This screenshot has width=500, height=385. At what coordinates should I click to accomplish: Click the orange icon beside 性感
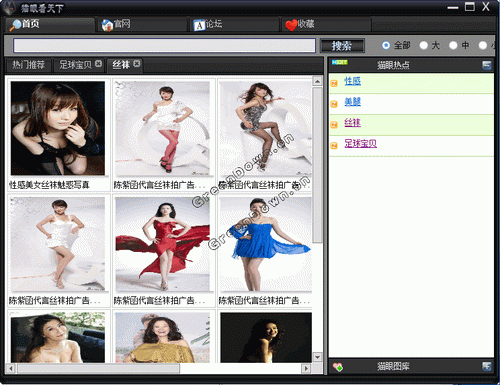click(x=334, y=83)
